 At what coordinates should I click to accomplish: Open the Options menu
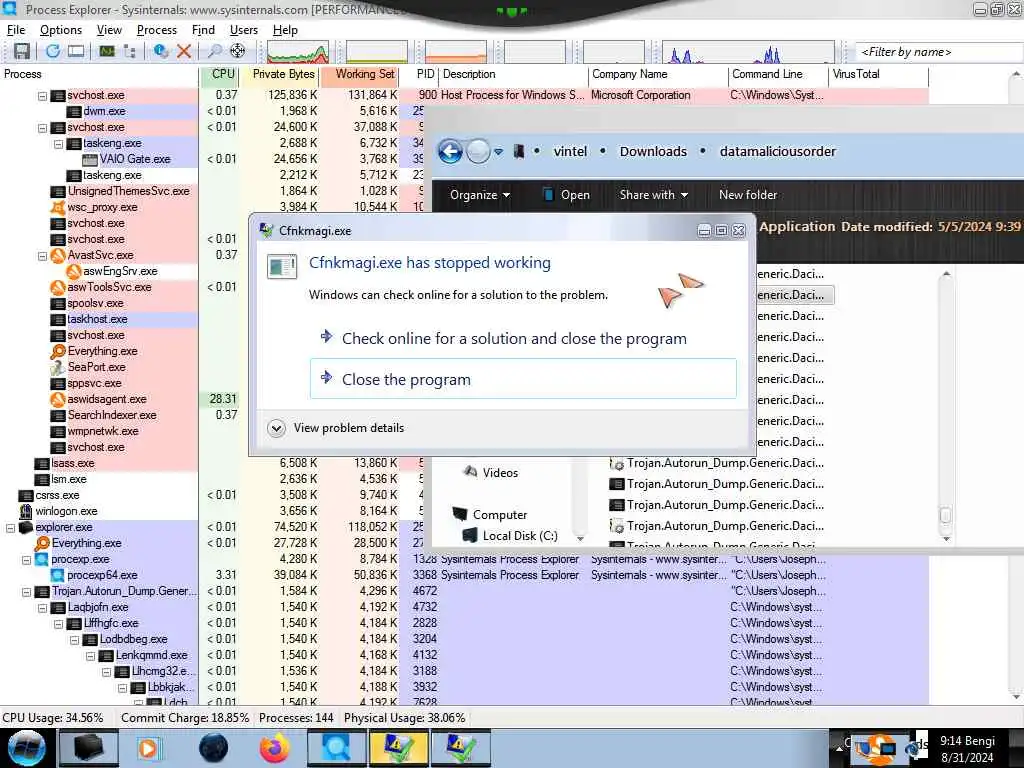tap(61, 30)
